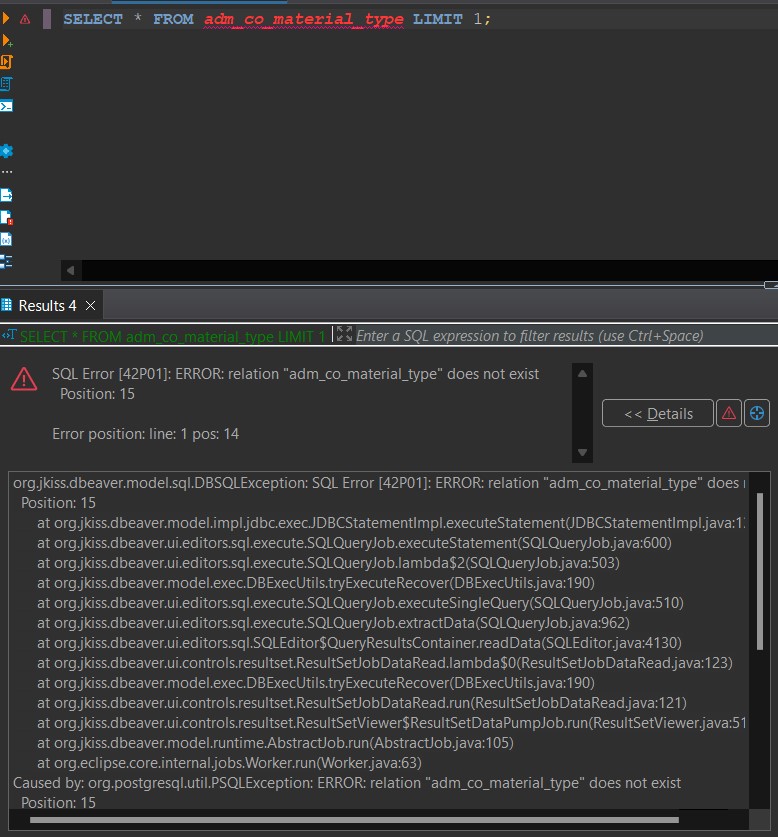Screen dimensions: 778x837
Task: Execute SQL statement in new tab
Action: coord(6,40)
